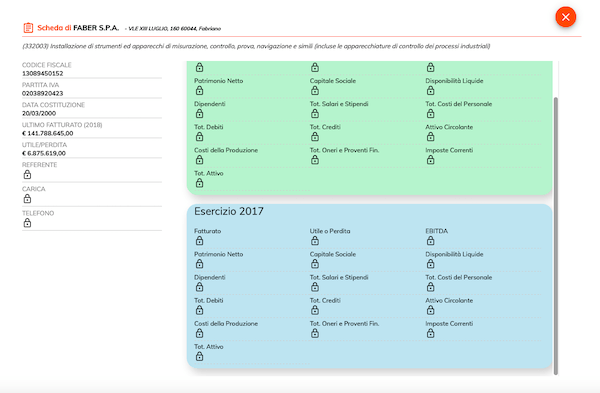This screenshot has width=600, height=393.
Task: Click the (332003) activity description line
Action: coord(256,46)
